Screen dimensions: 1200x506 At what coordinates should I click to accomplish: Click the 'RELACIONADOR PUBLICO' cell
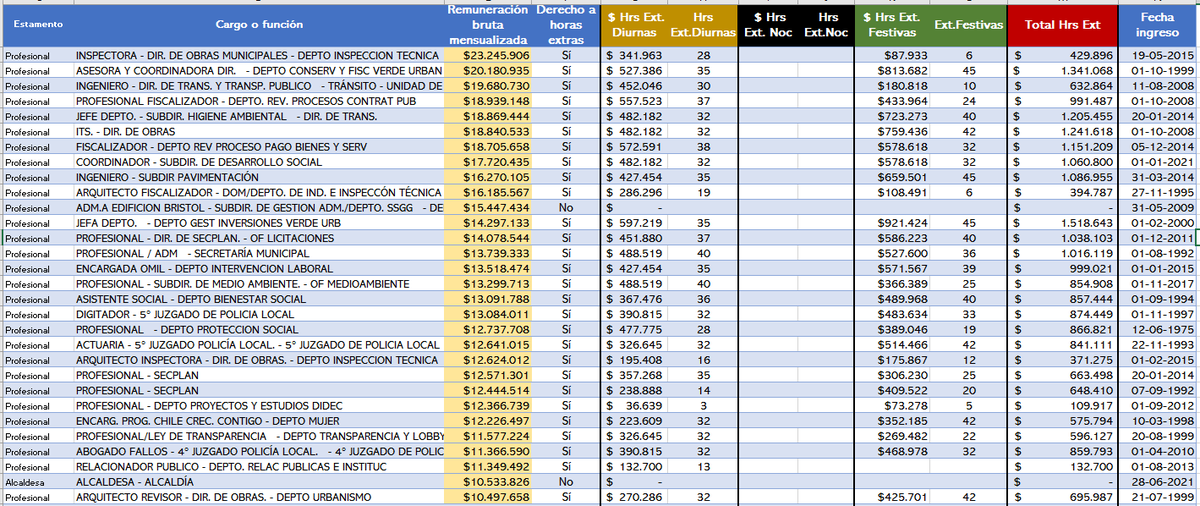click(x=258, y=467)
